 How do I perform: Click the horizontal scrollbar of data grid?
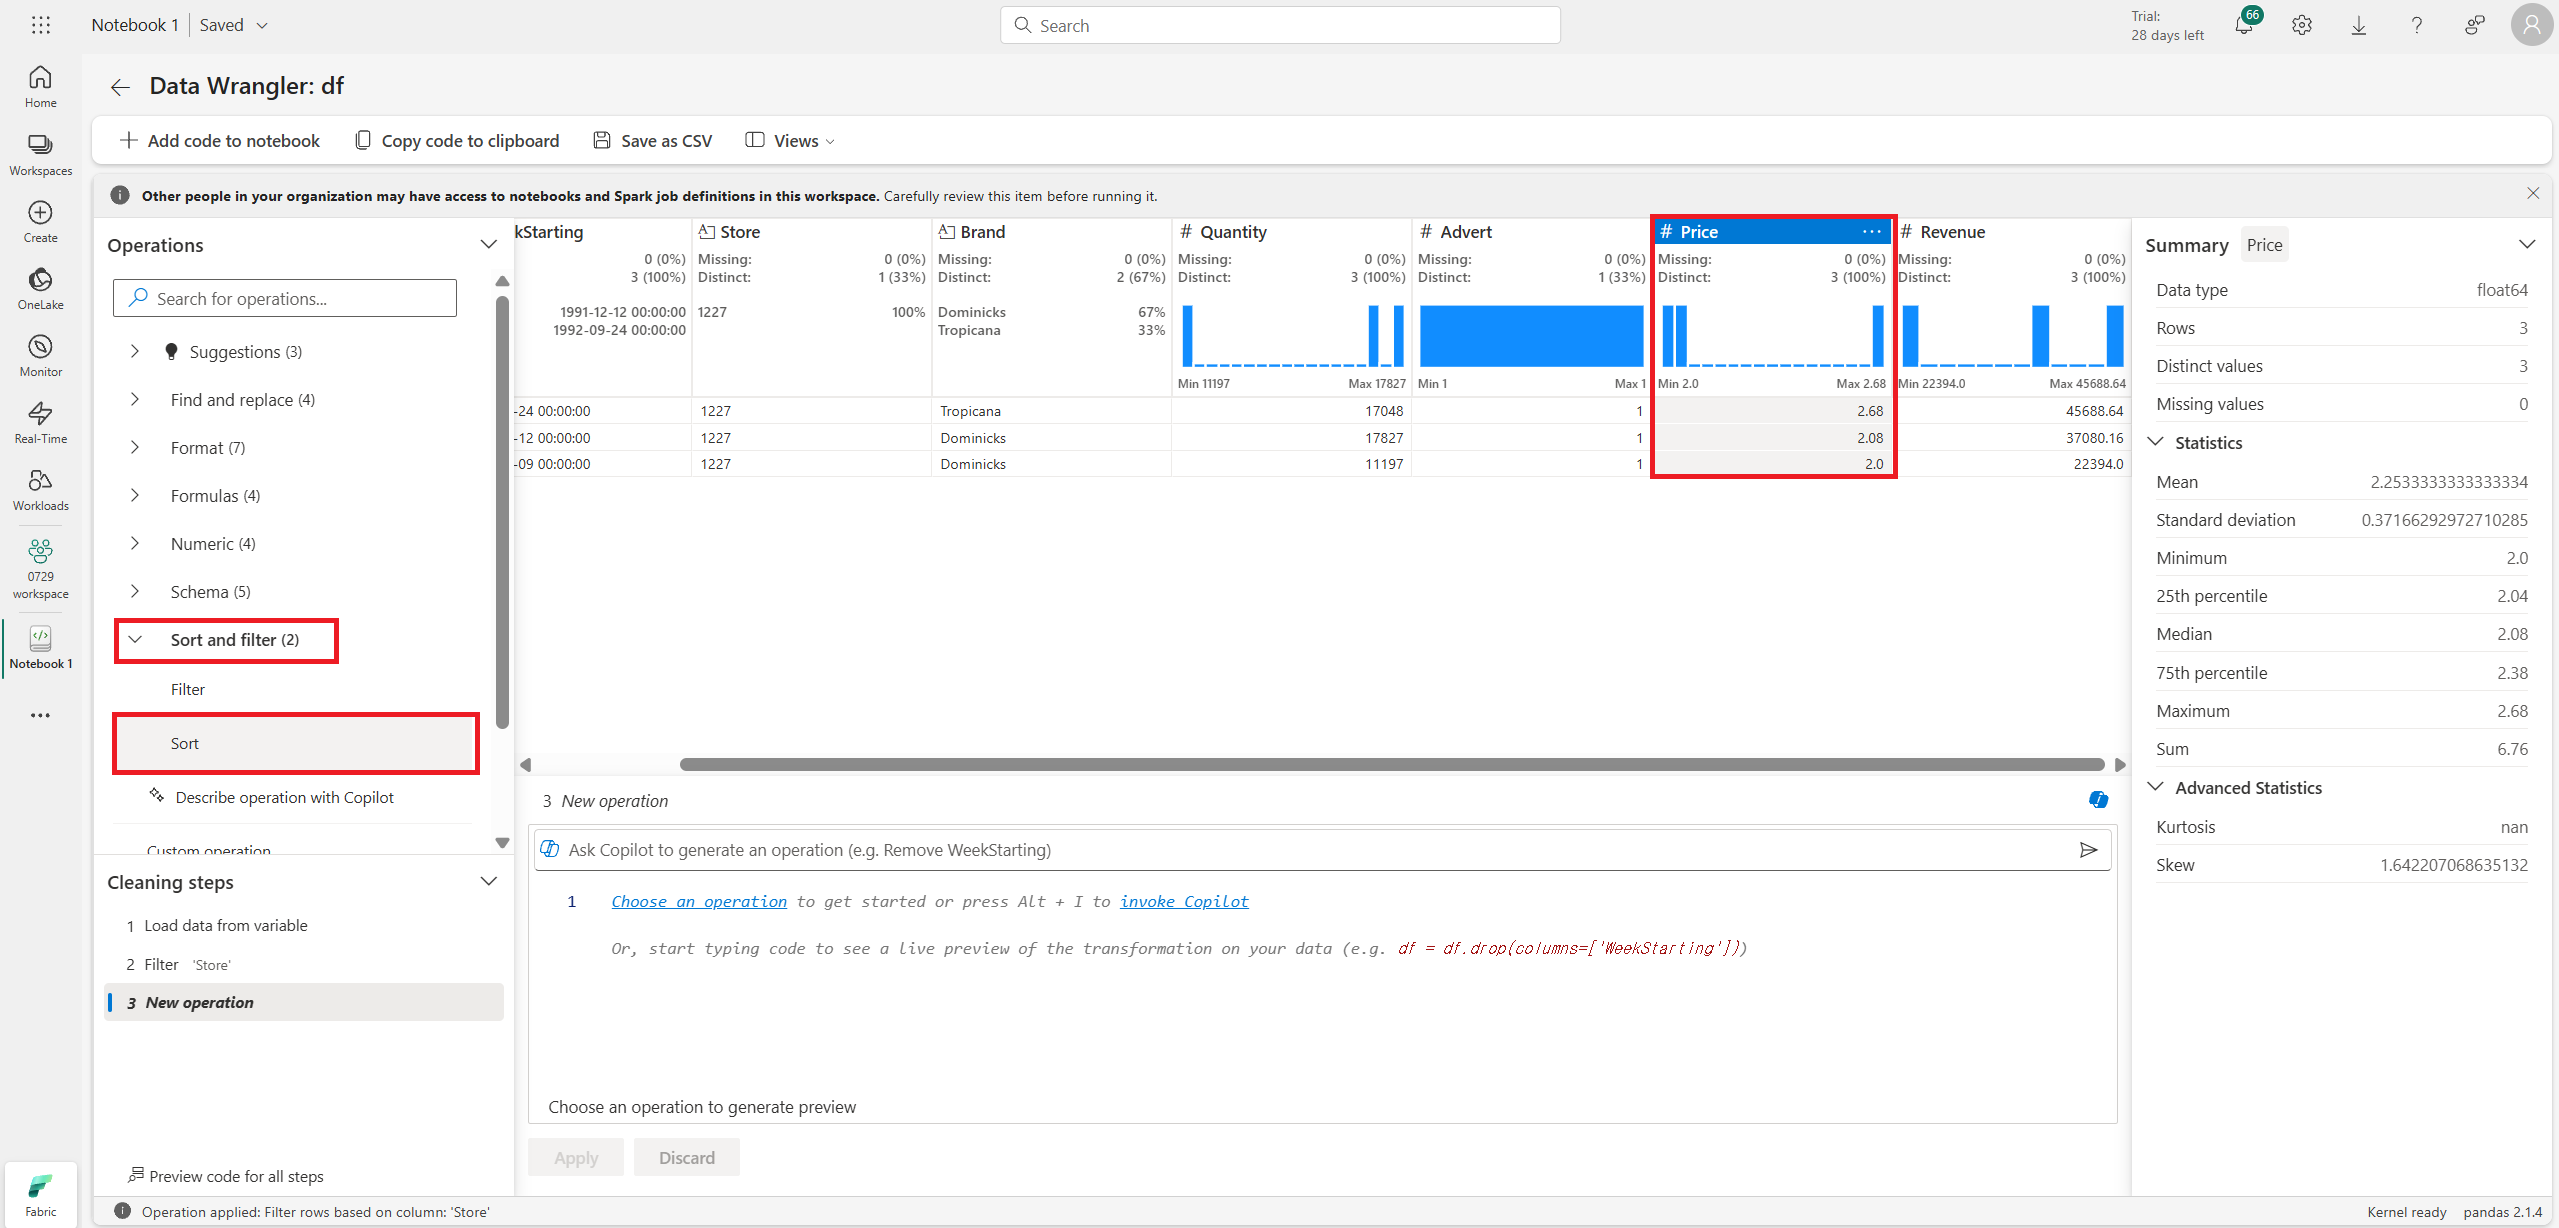click(1390, 765)
